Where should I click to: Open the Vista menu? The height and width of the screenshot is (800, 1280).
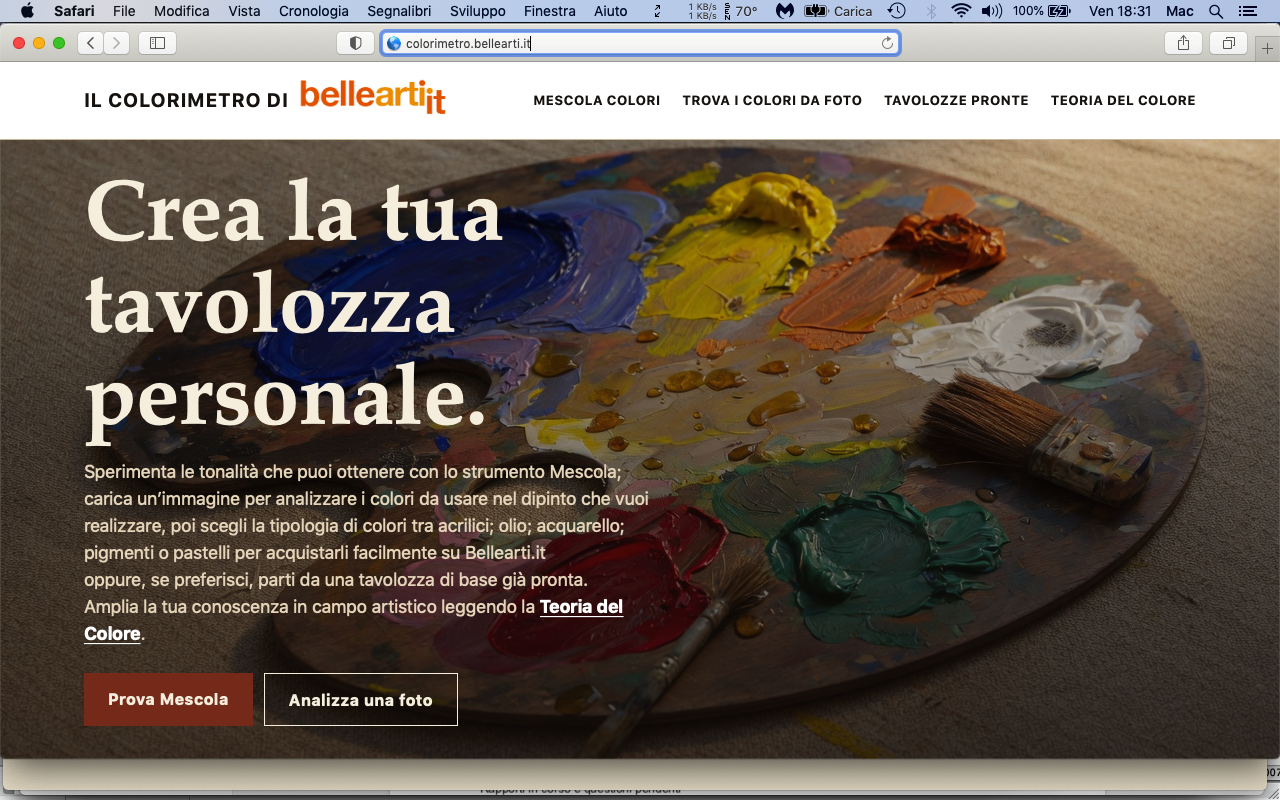pyautogui.click(x=244, y=11)
